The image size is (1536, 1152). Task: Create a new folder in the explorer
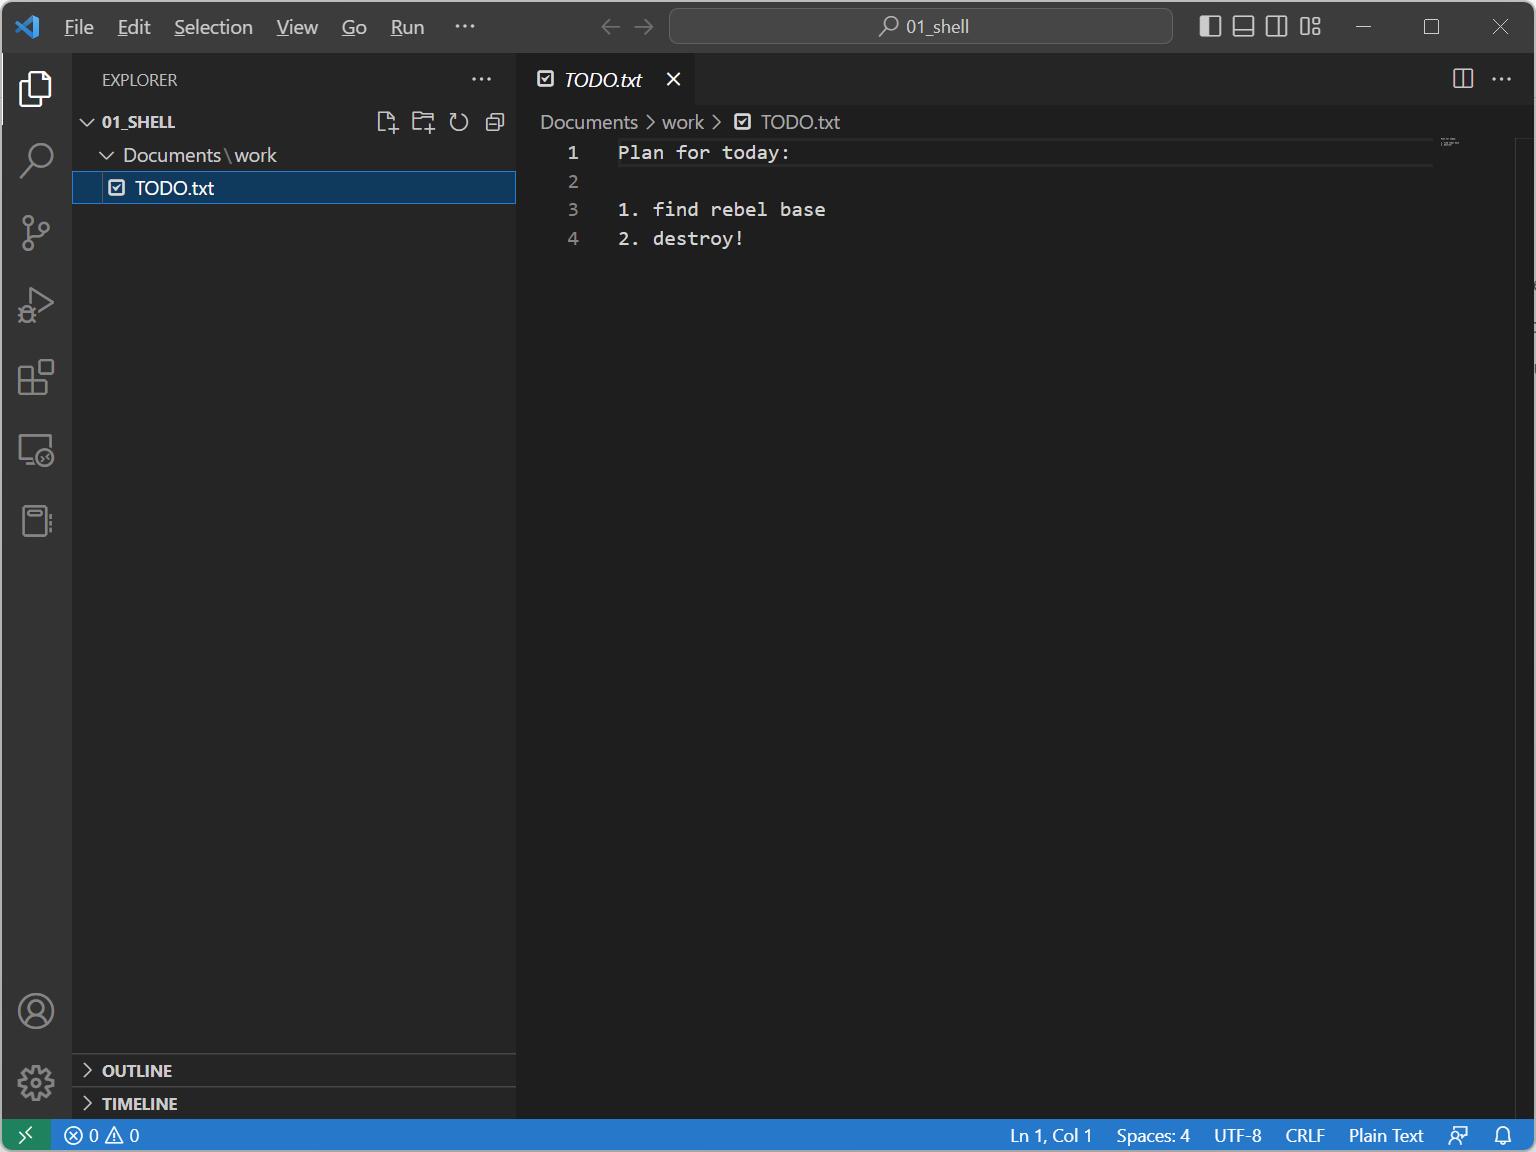423,121
